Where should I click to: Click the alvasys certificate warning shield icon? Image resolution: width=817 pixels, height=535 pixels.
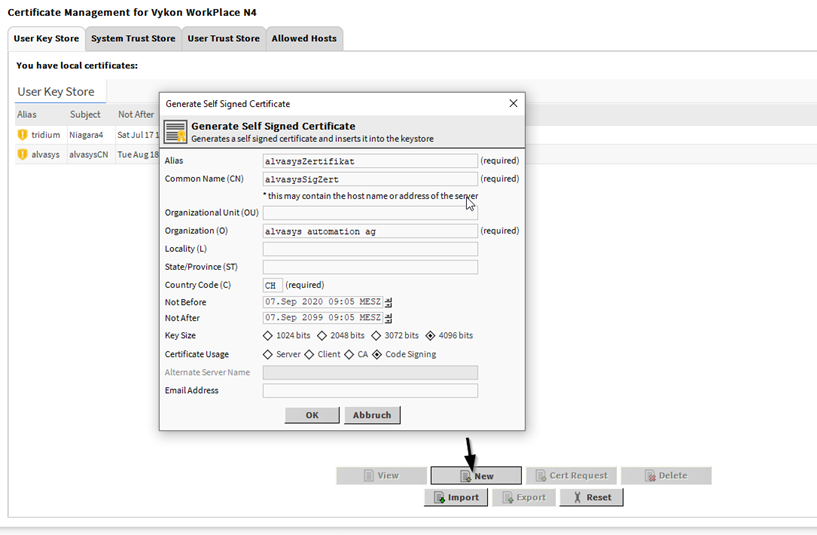22,155
